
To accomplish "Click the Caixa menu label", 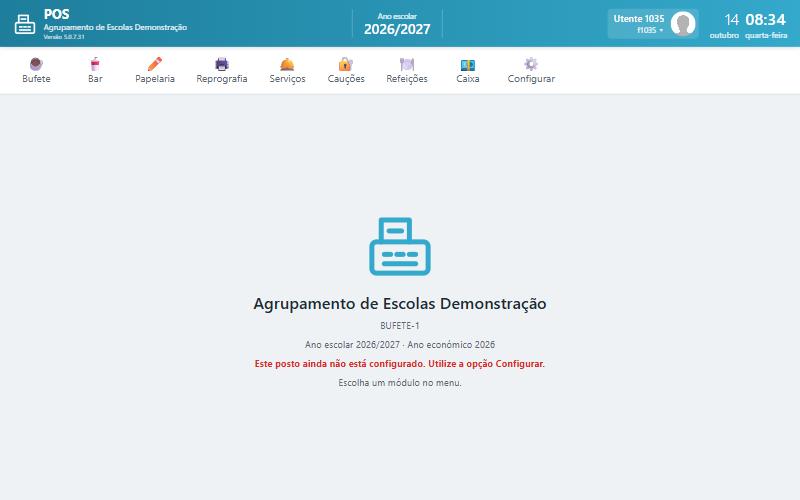I will (468, 79).
